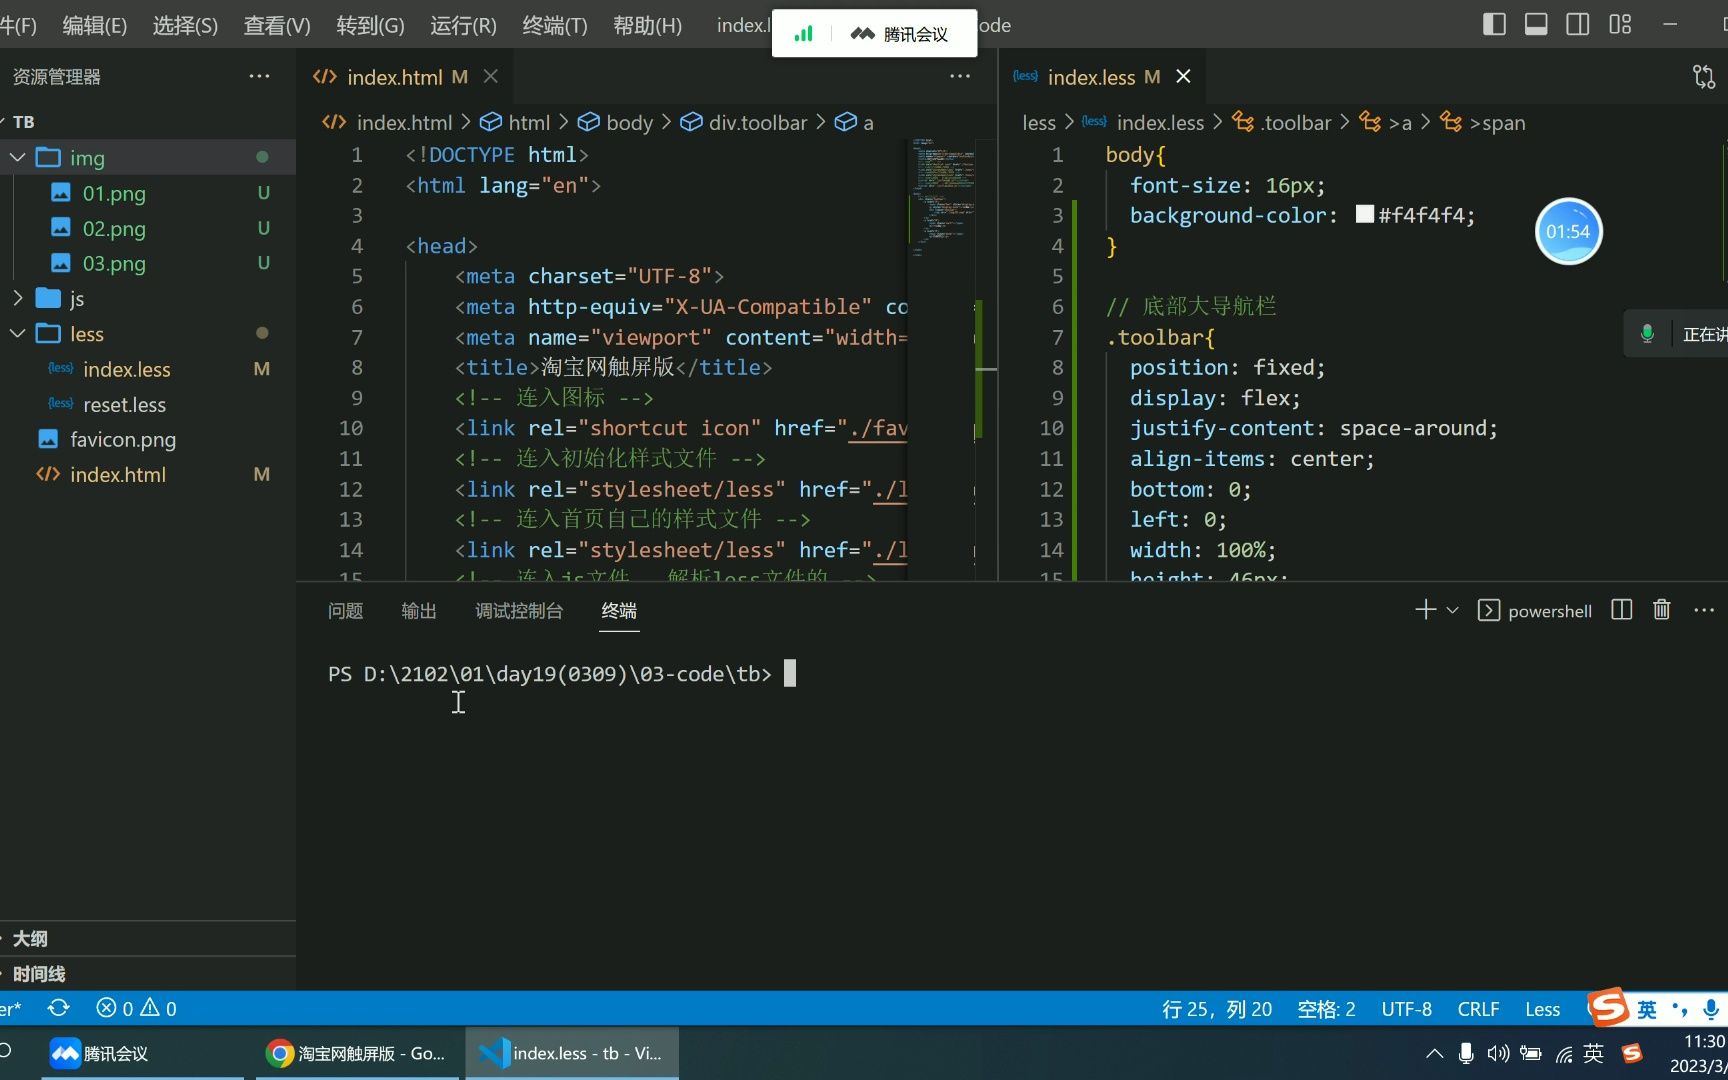Change end of line CRLF setting

click(1478, 1008)
